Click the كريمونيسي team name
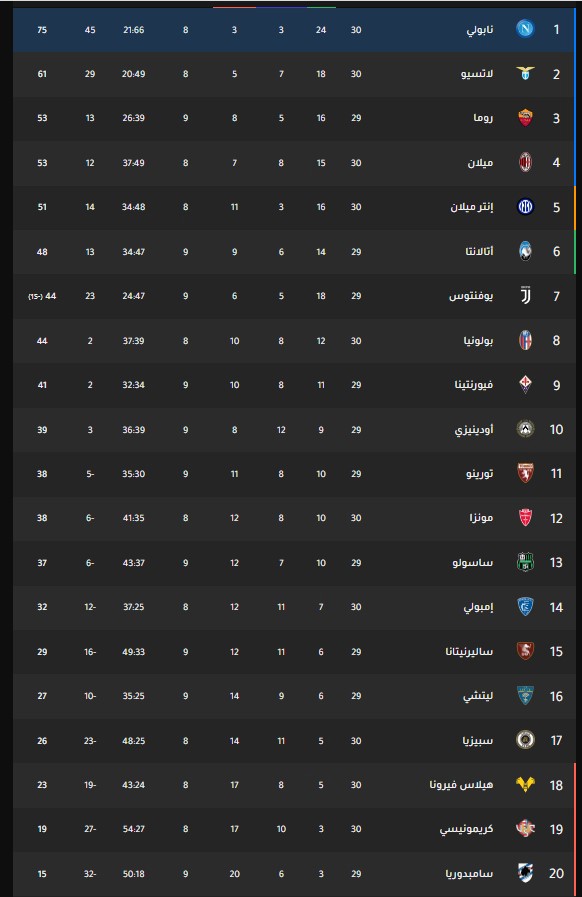This screenshot has width=582, height=897. 466,829
